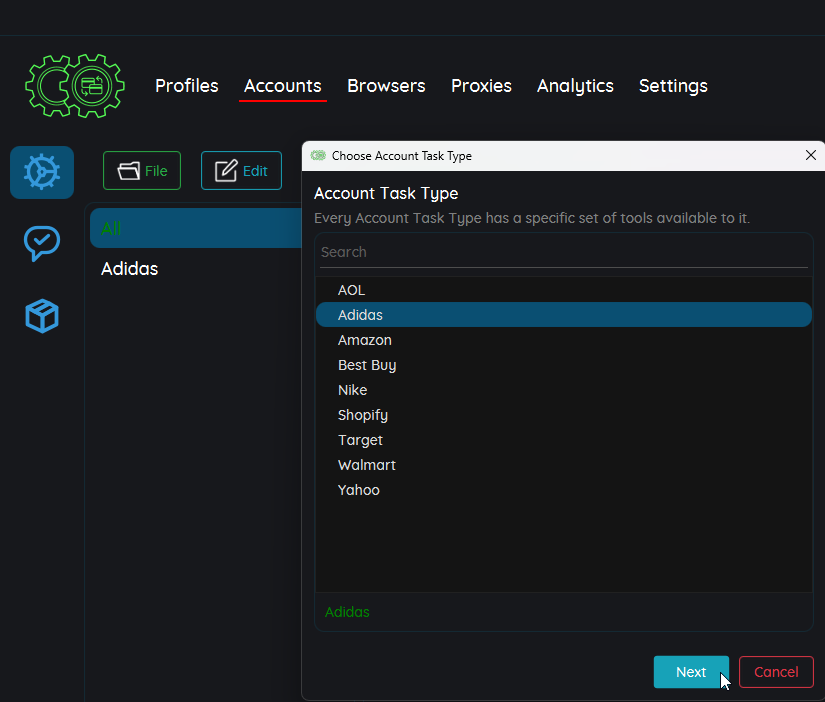
Task: Choose Amazon as account task type
Action: 365,340
